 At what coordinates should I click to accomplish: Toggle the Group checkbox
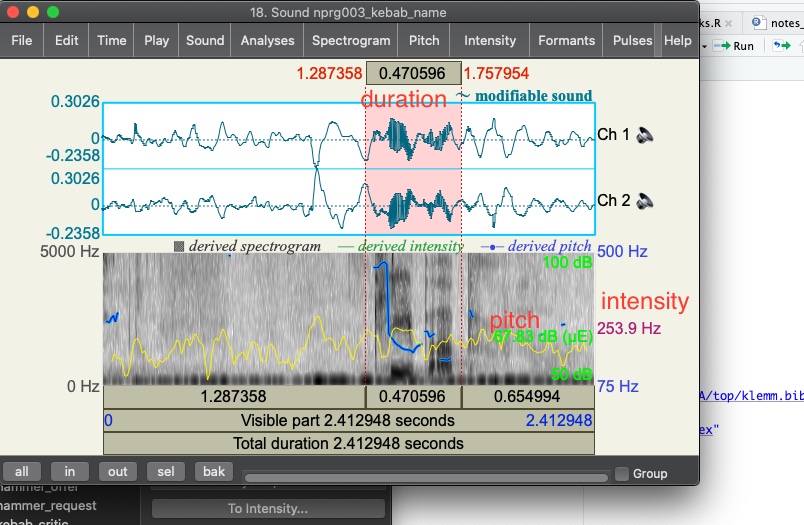point(622,474)
